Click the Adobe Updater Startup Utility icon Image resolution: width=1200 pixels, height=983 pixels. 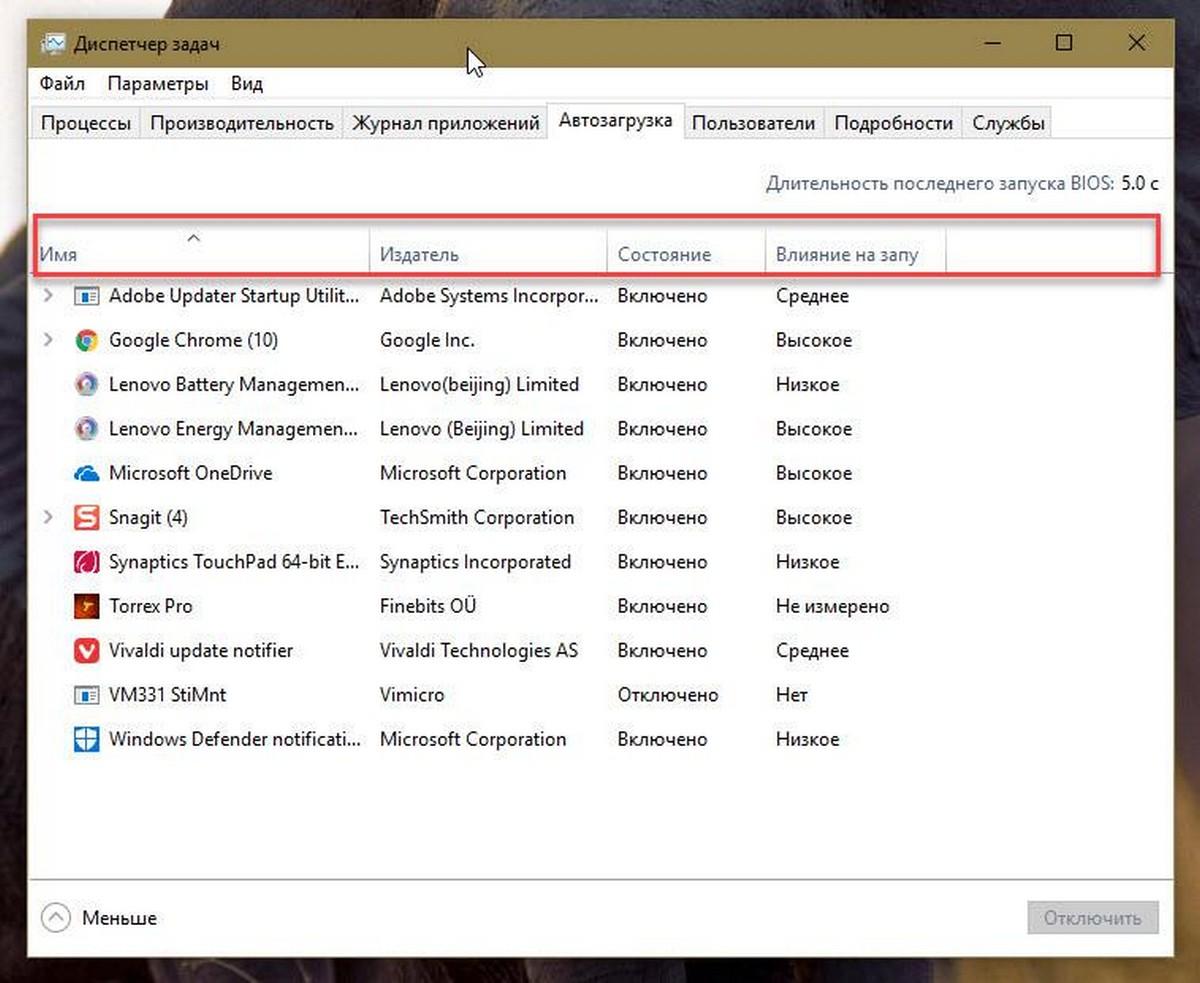coord(87,296)
